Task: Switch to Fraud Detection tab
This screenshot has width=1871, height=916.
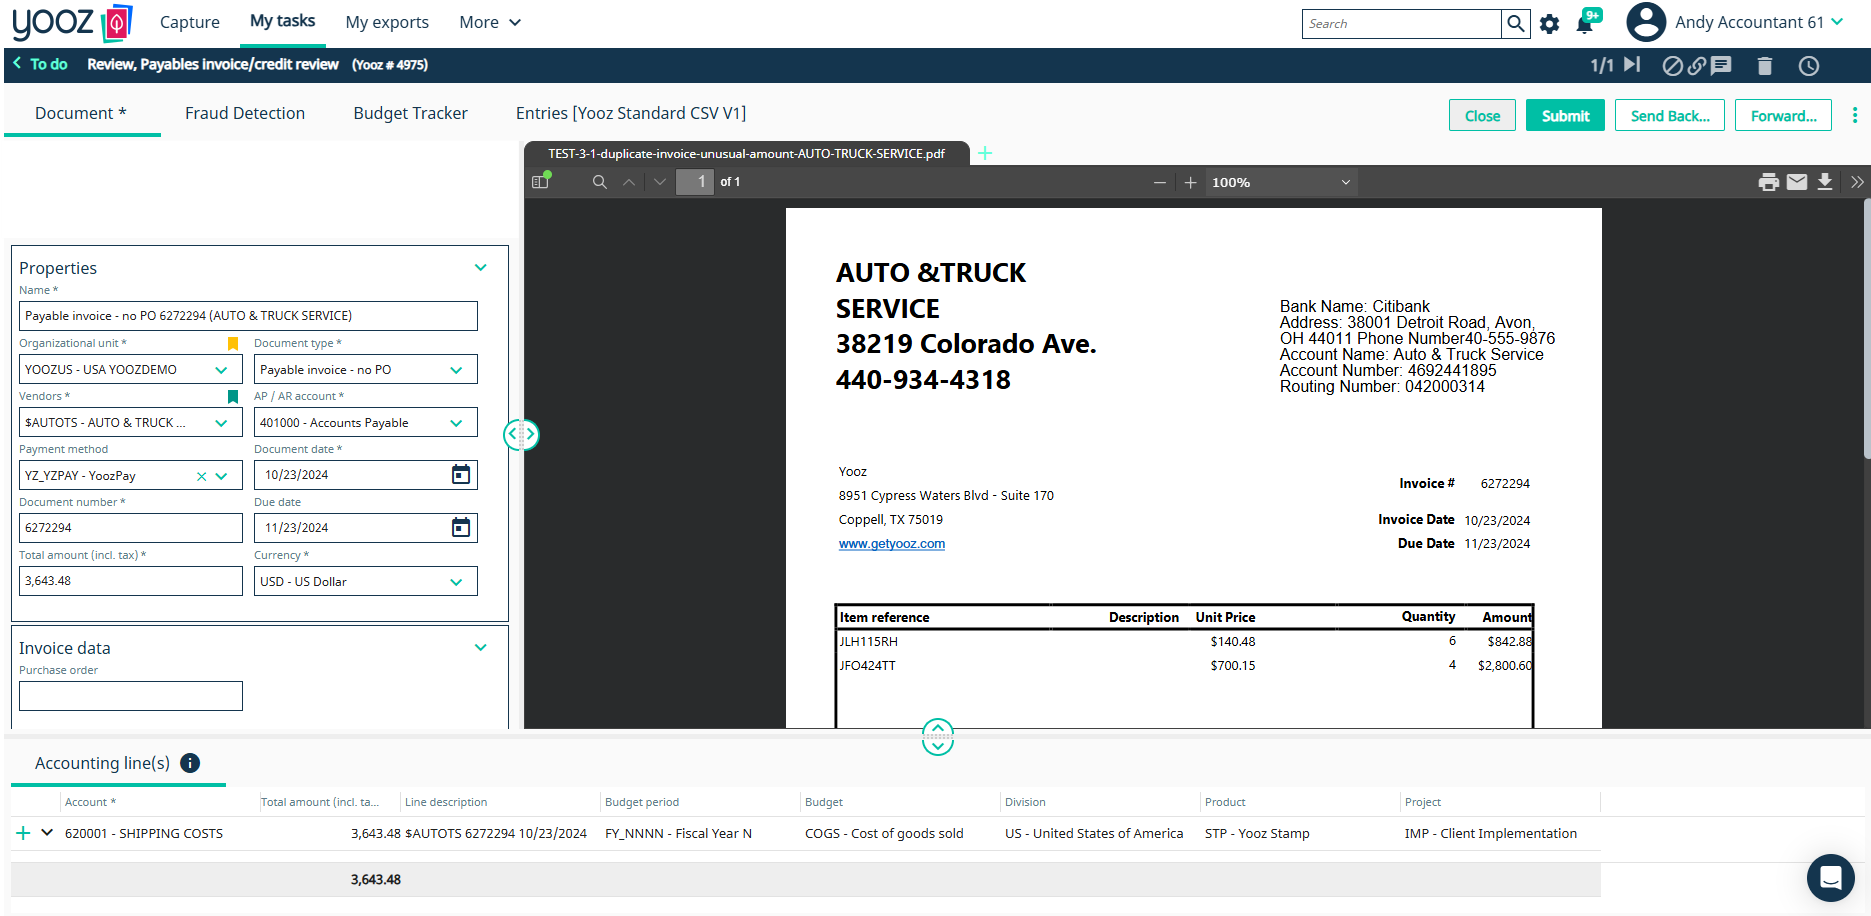Action: click(x=245, y=113)
